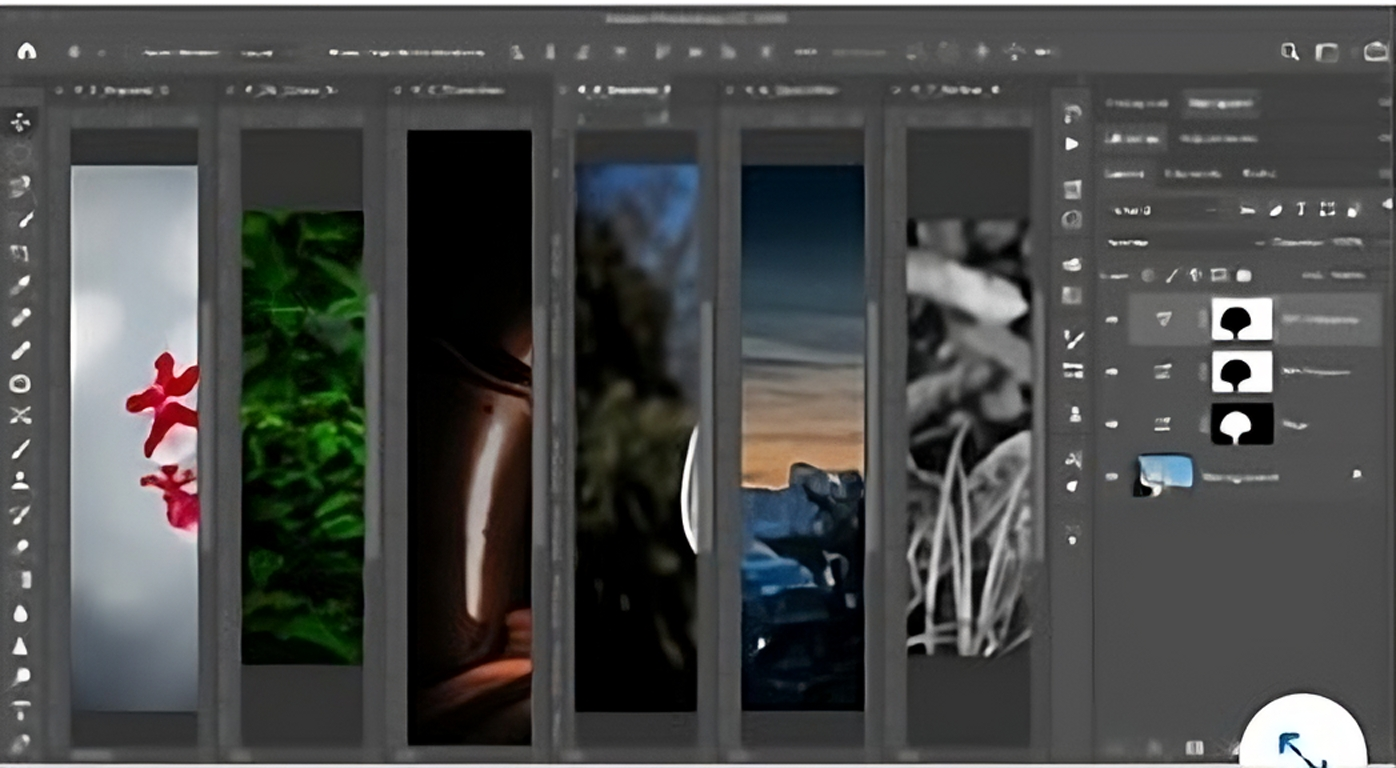This screenshot has height=768, width=1396.
Task: Select the black-background layer mask thumbnail
Action: tap(1242, 424)
